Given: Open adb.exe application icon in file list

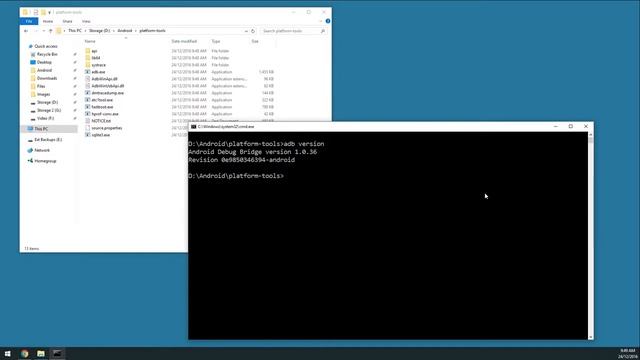Looking at the screenshot, I should (87, 72).
